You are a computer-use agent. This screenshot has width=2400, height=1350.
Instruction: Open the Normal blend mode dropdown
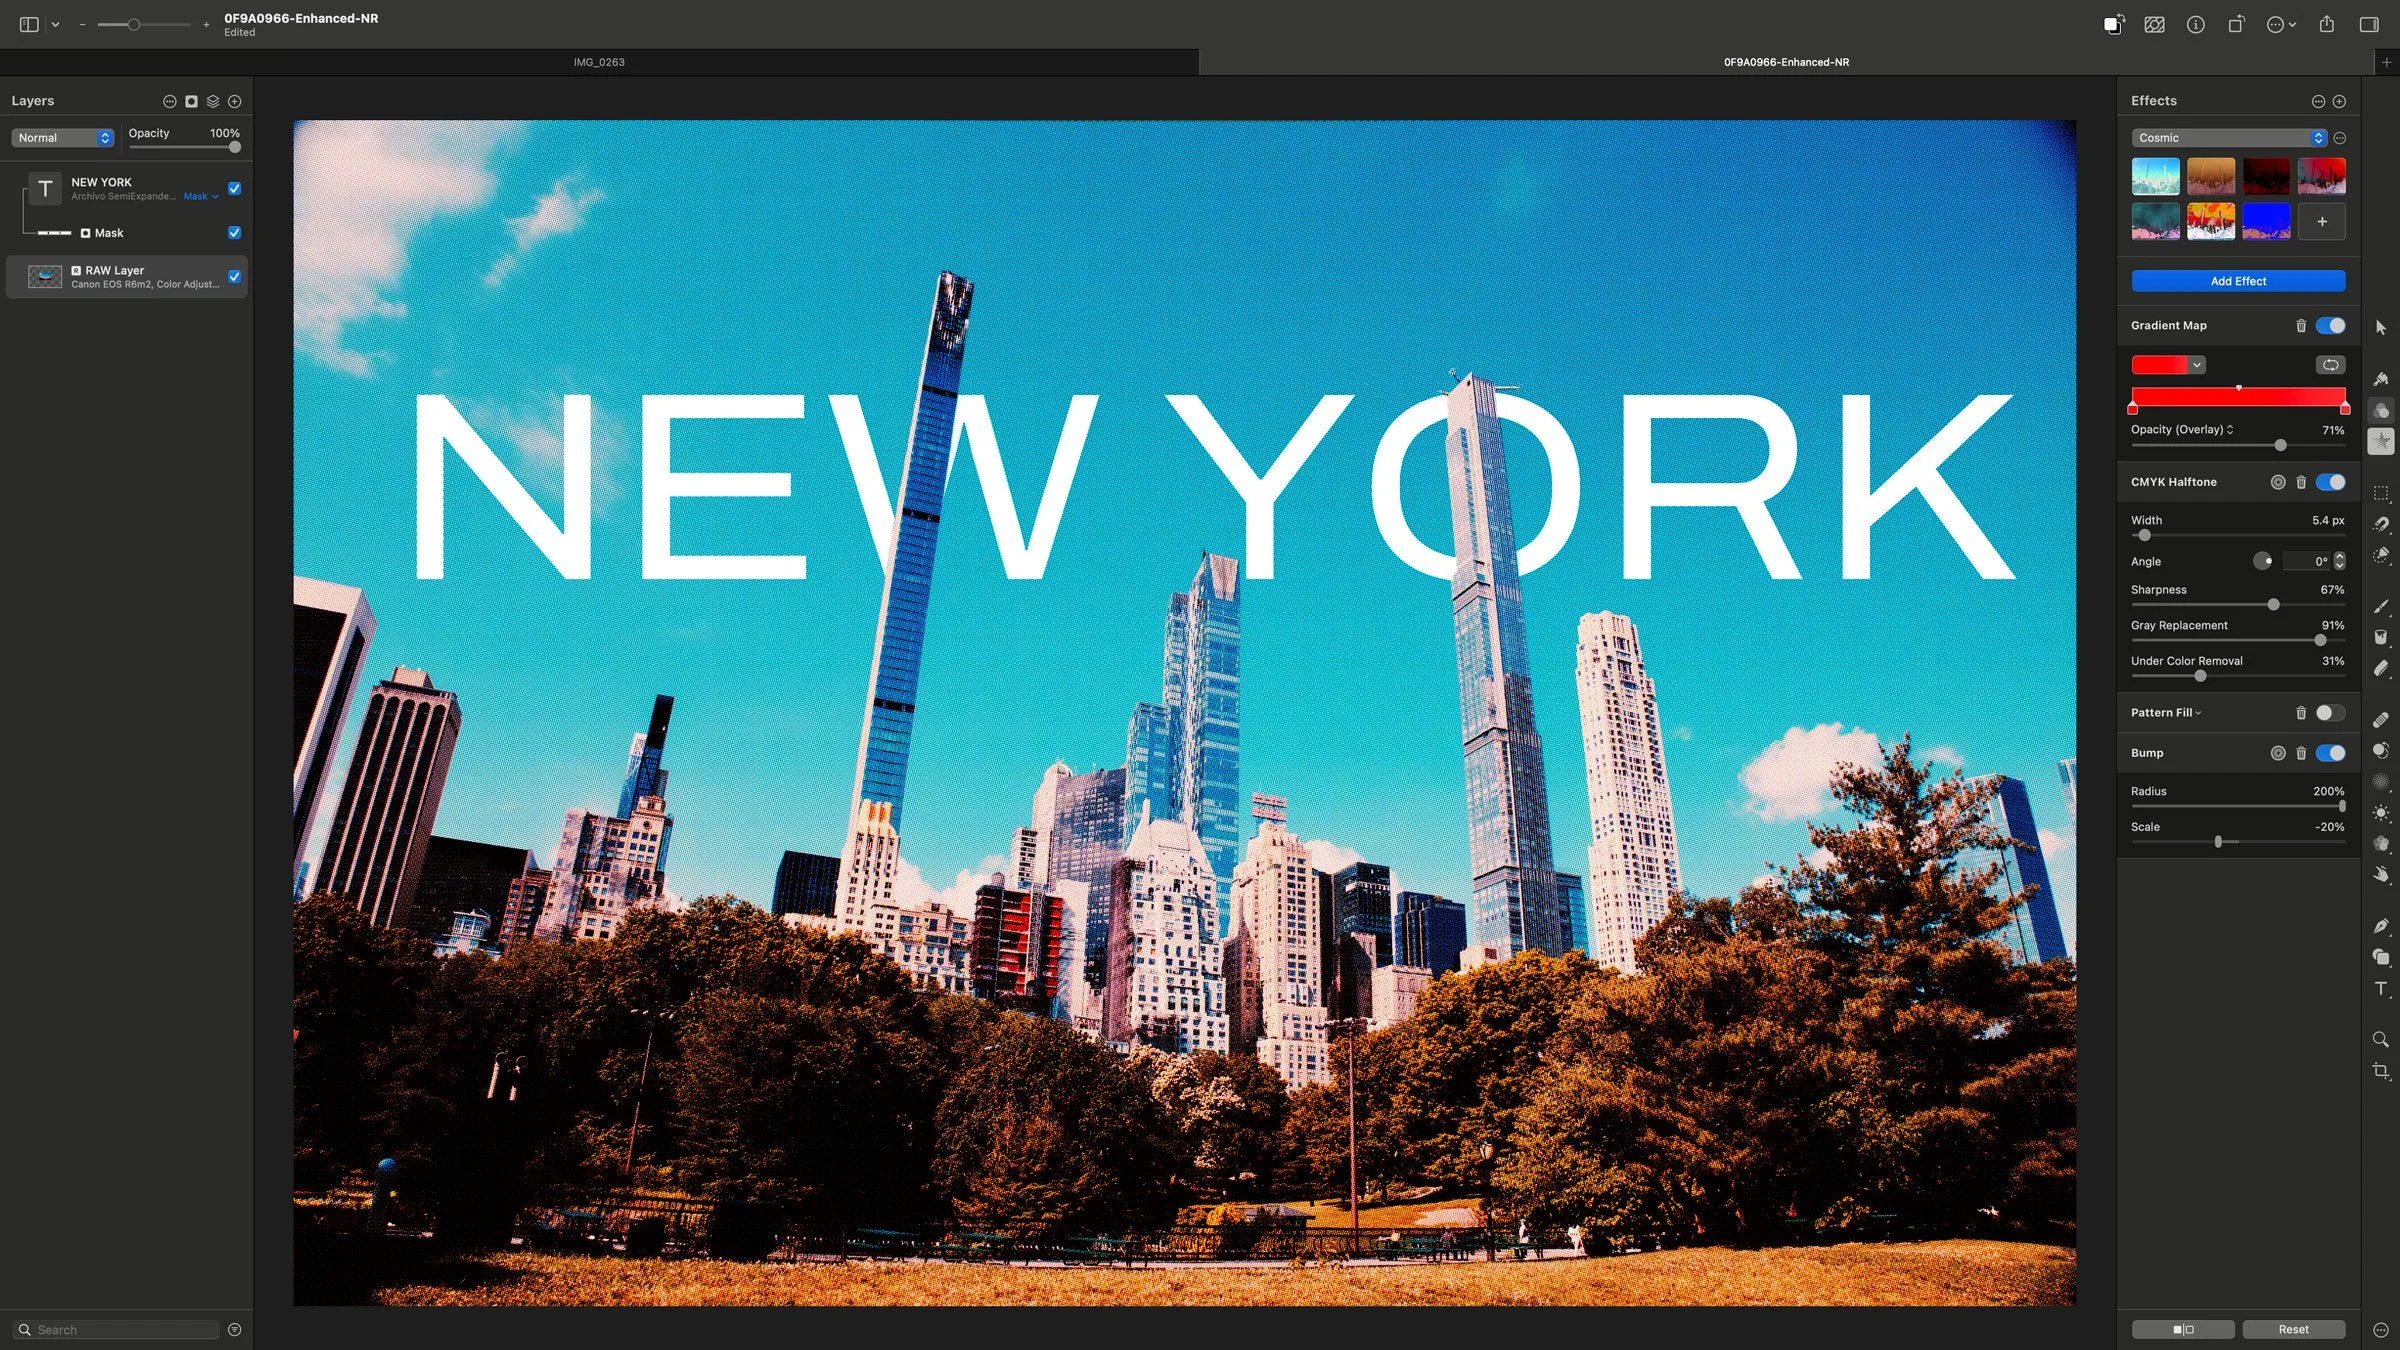pyautogui.click(x=63, y=138)
